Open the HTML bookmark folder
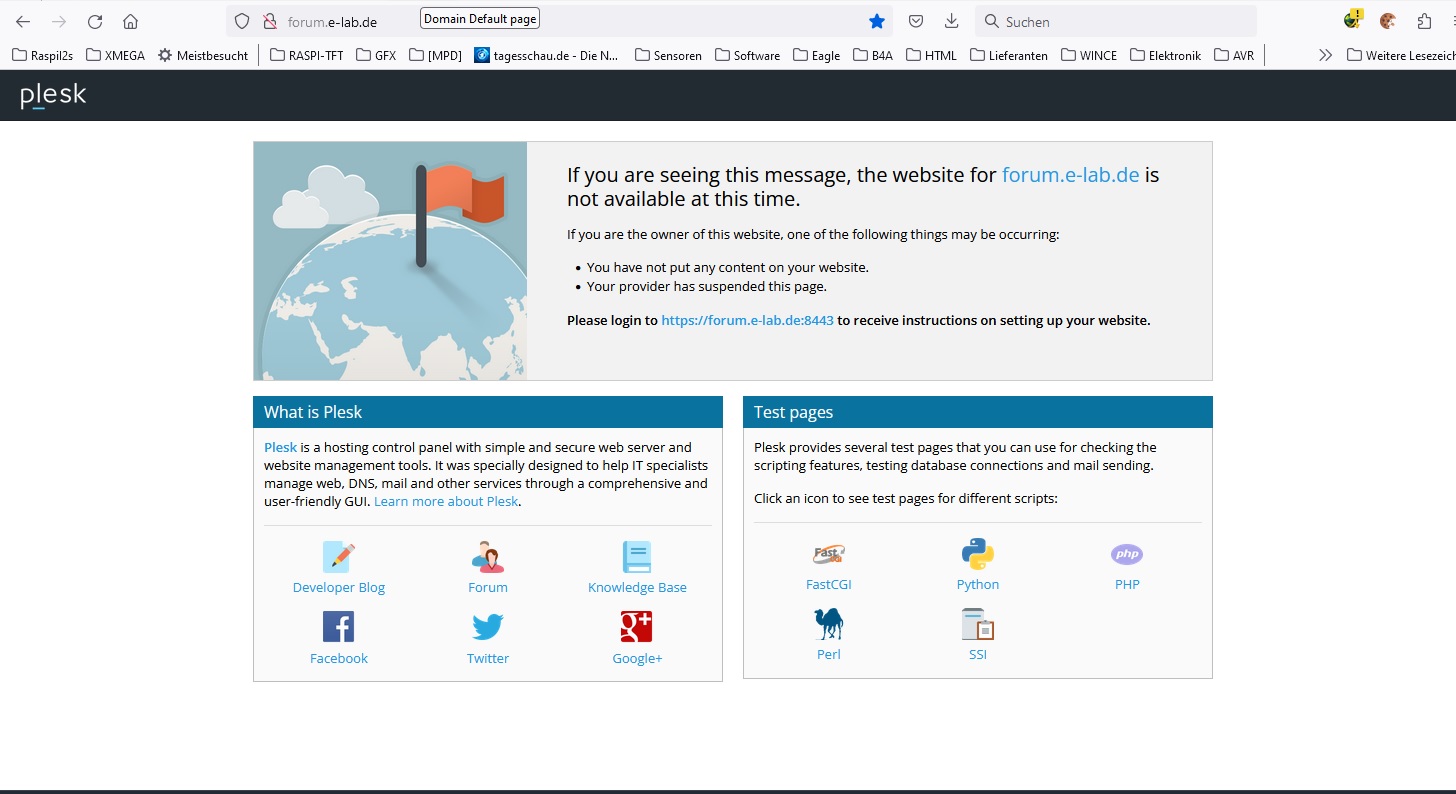The image size is (1456, 794). [x=931, y=55]
